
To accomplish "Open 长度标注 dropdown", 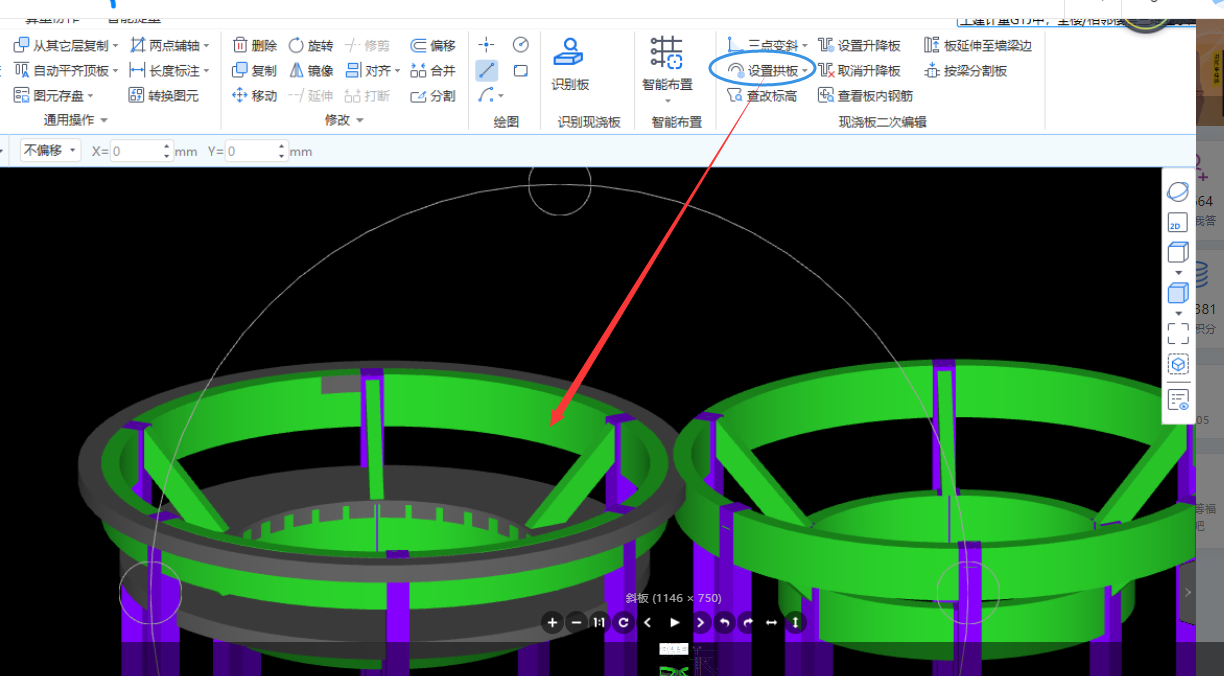I will click(x=206, y=71).
